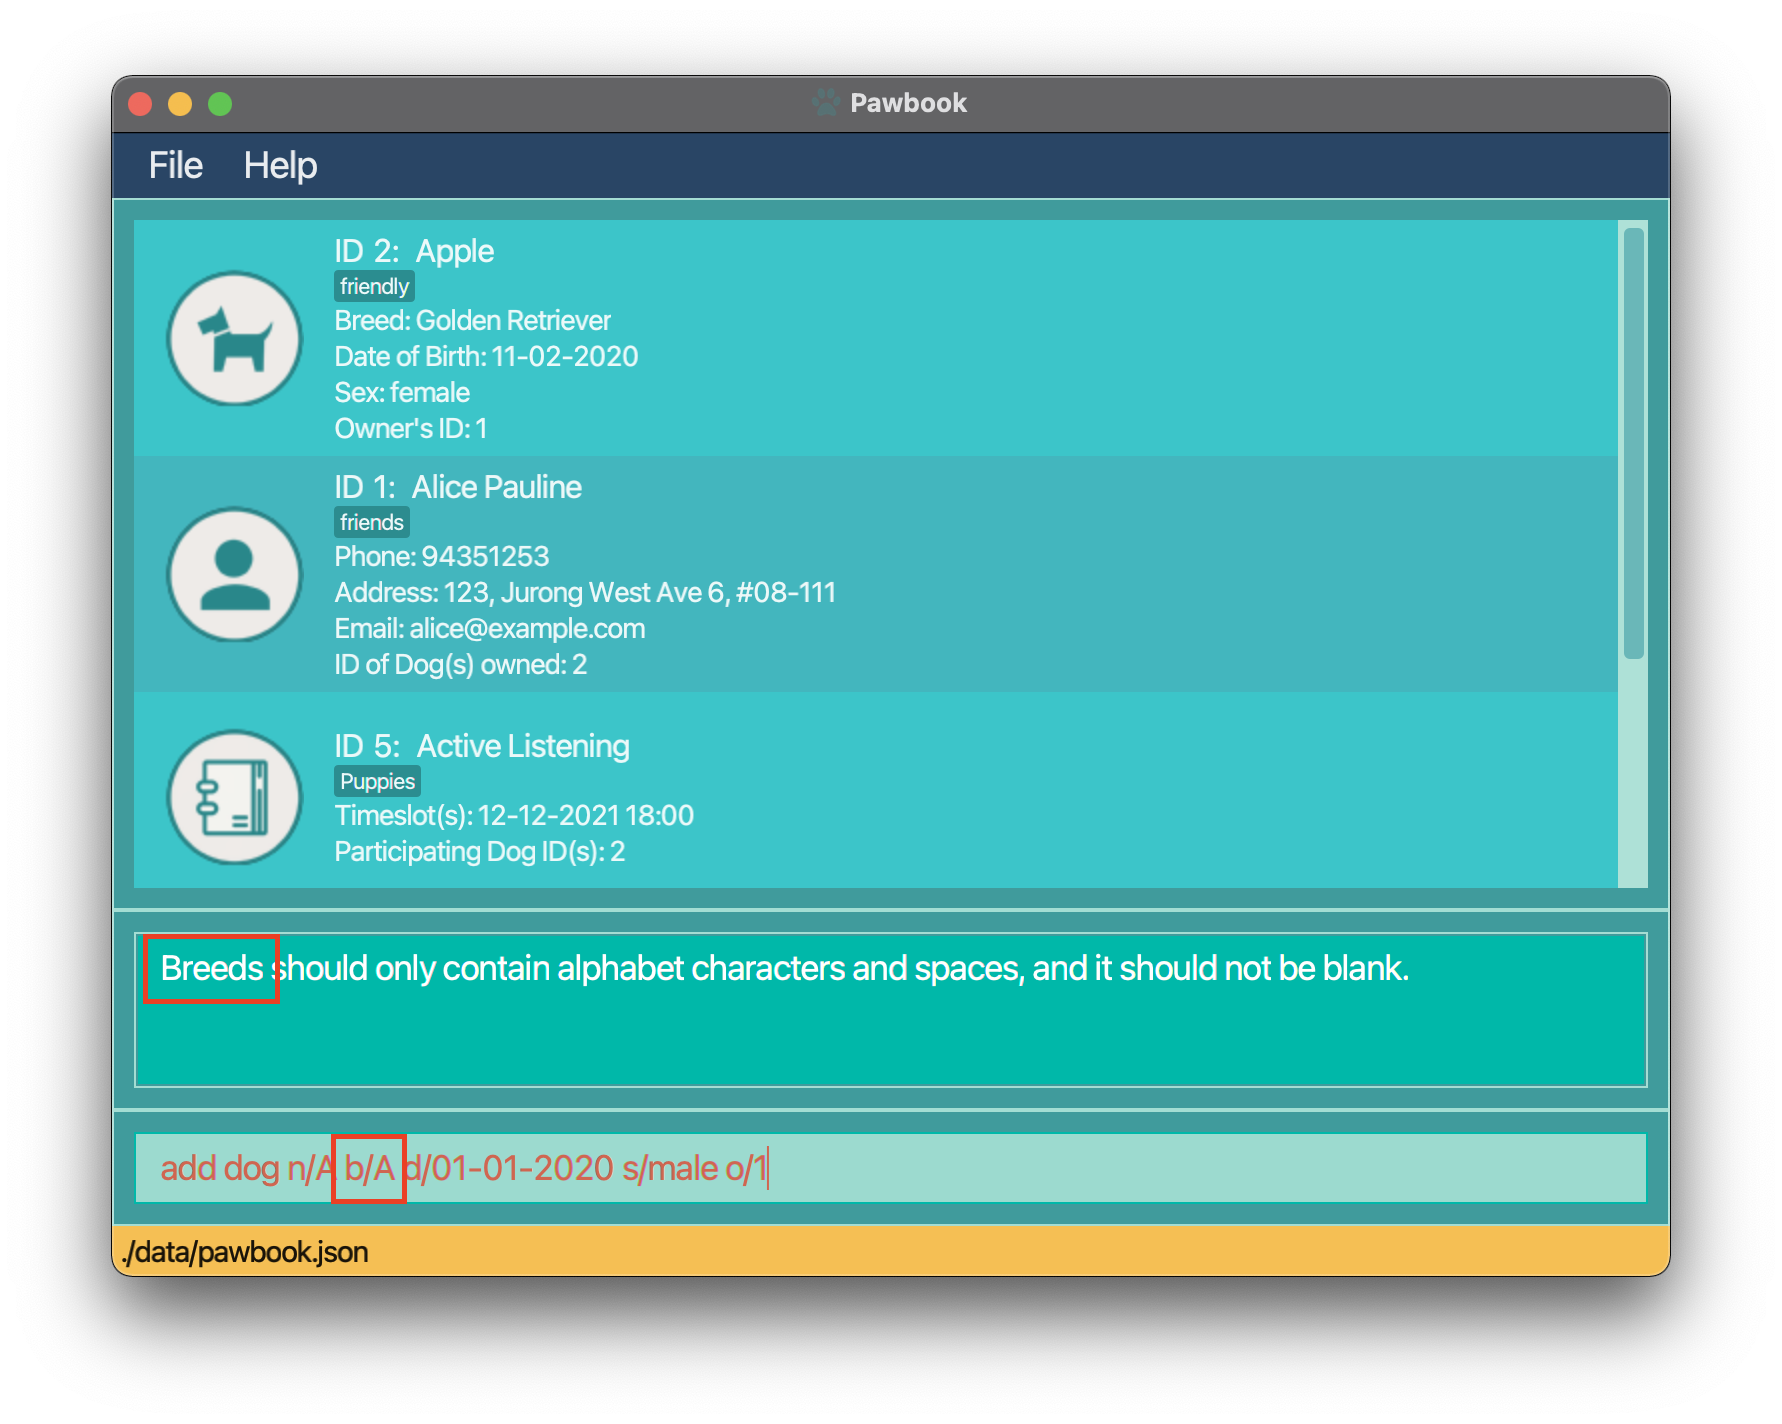Select the 'friends' tag on Alice Pauline
1782x1424 pixels.
pyautogui.click(x=371, y=523)
